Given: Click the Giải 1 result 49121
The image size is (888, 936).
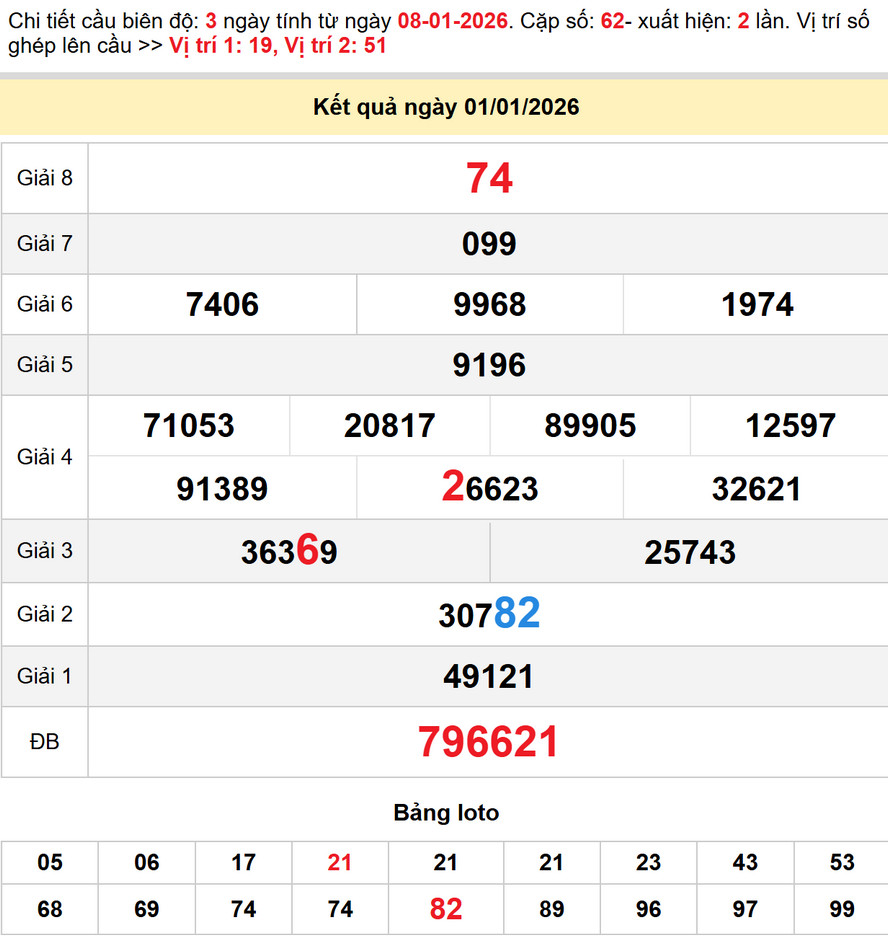Looking at the screenshot, I should [489, 677].
